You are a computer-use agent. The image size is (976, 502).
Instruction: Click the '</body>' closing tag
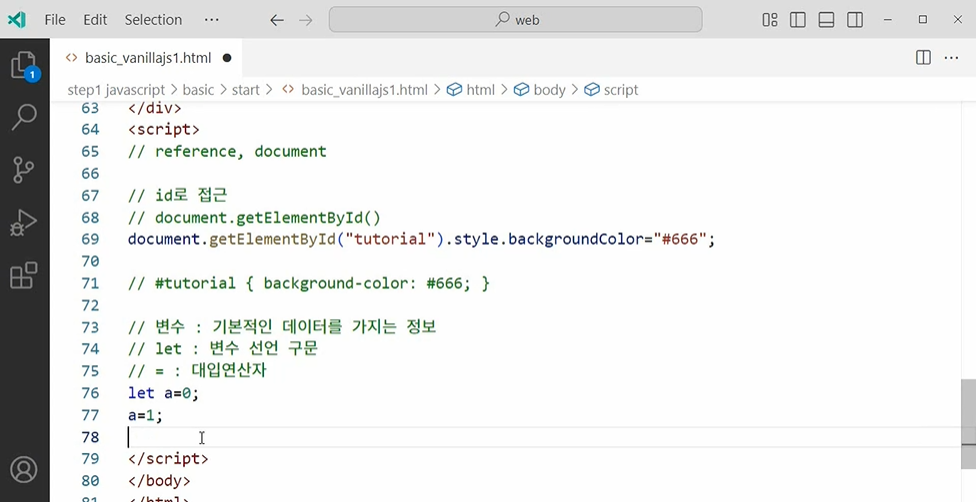coord(159,481)
